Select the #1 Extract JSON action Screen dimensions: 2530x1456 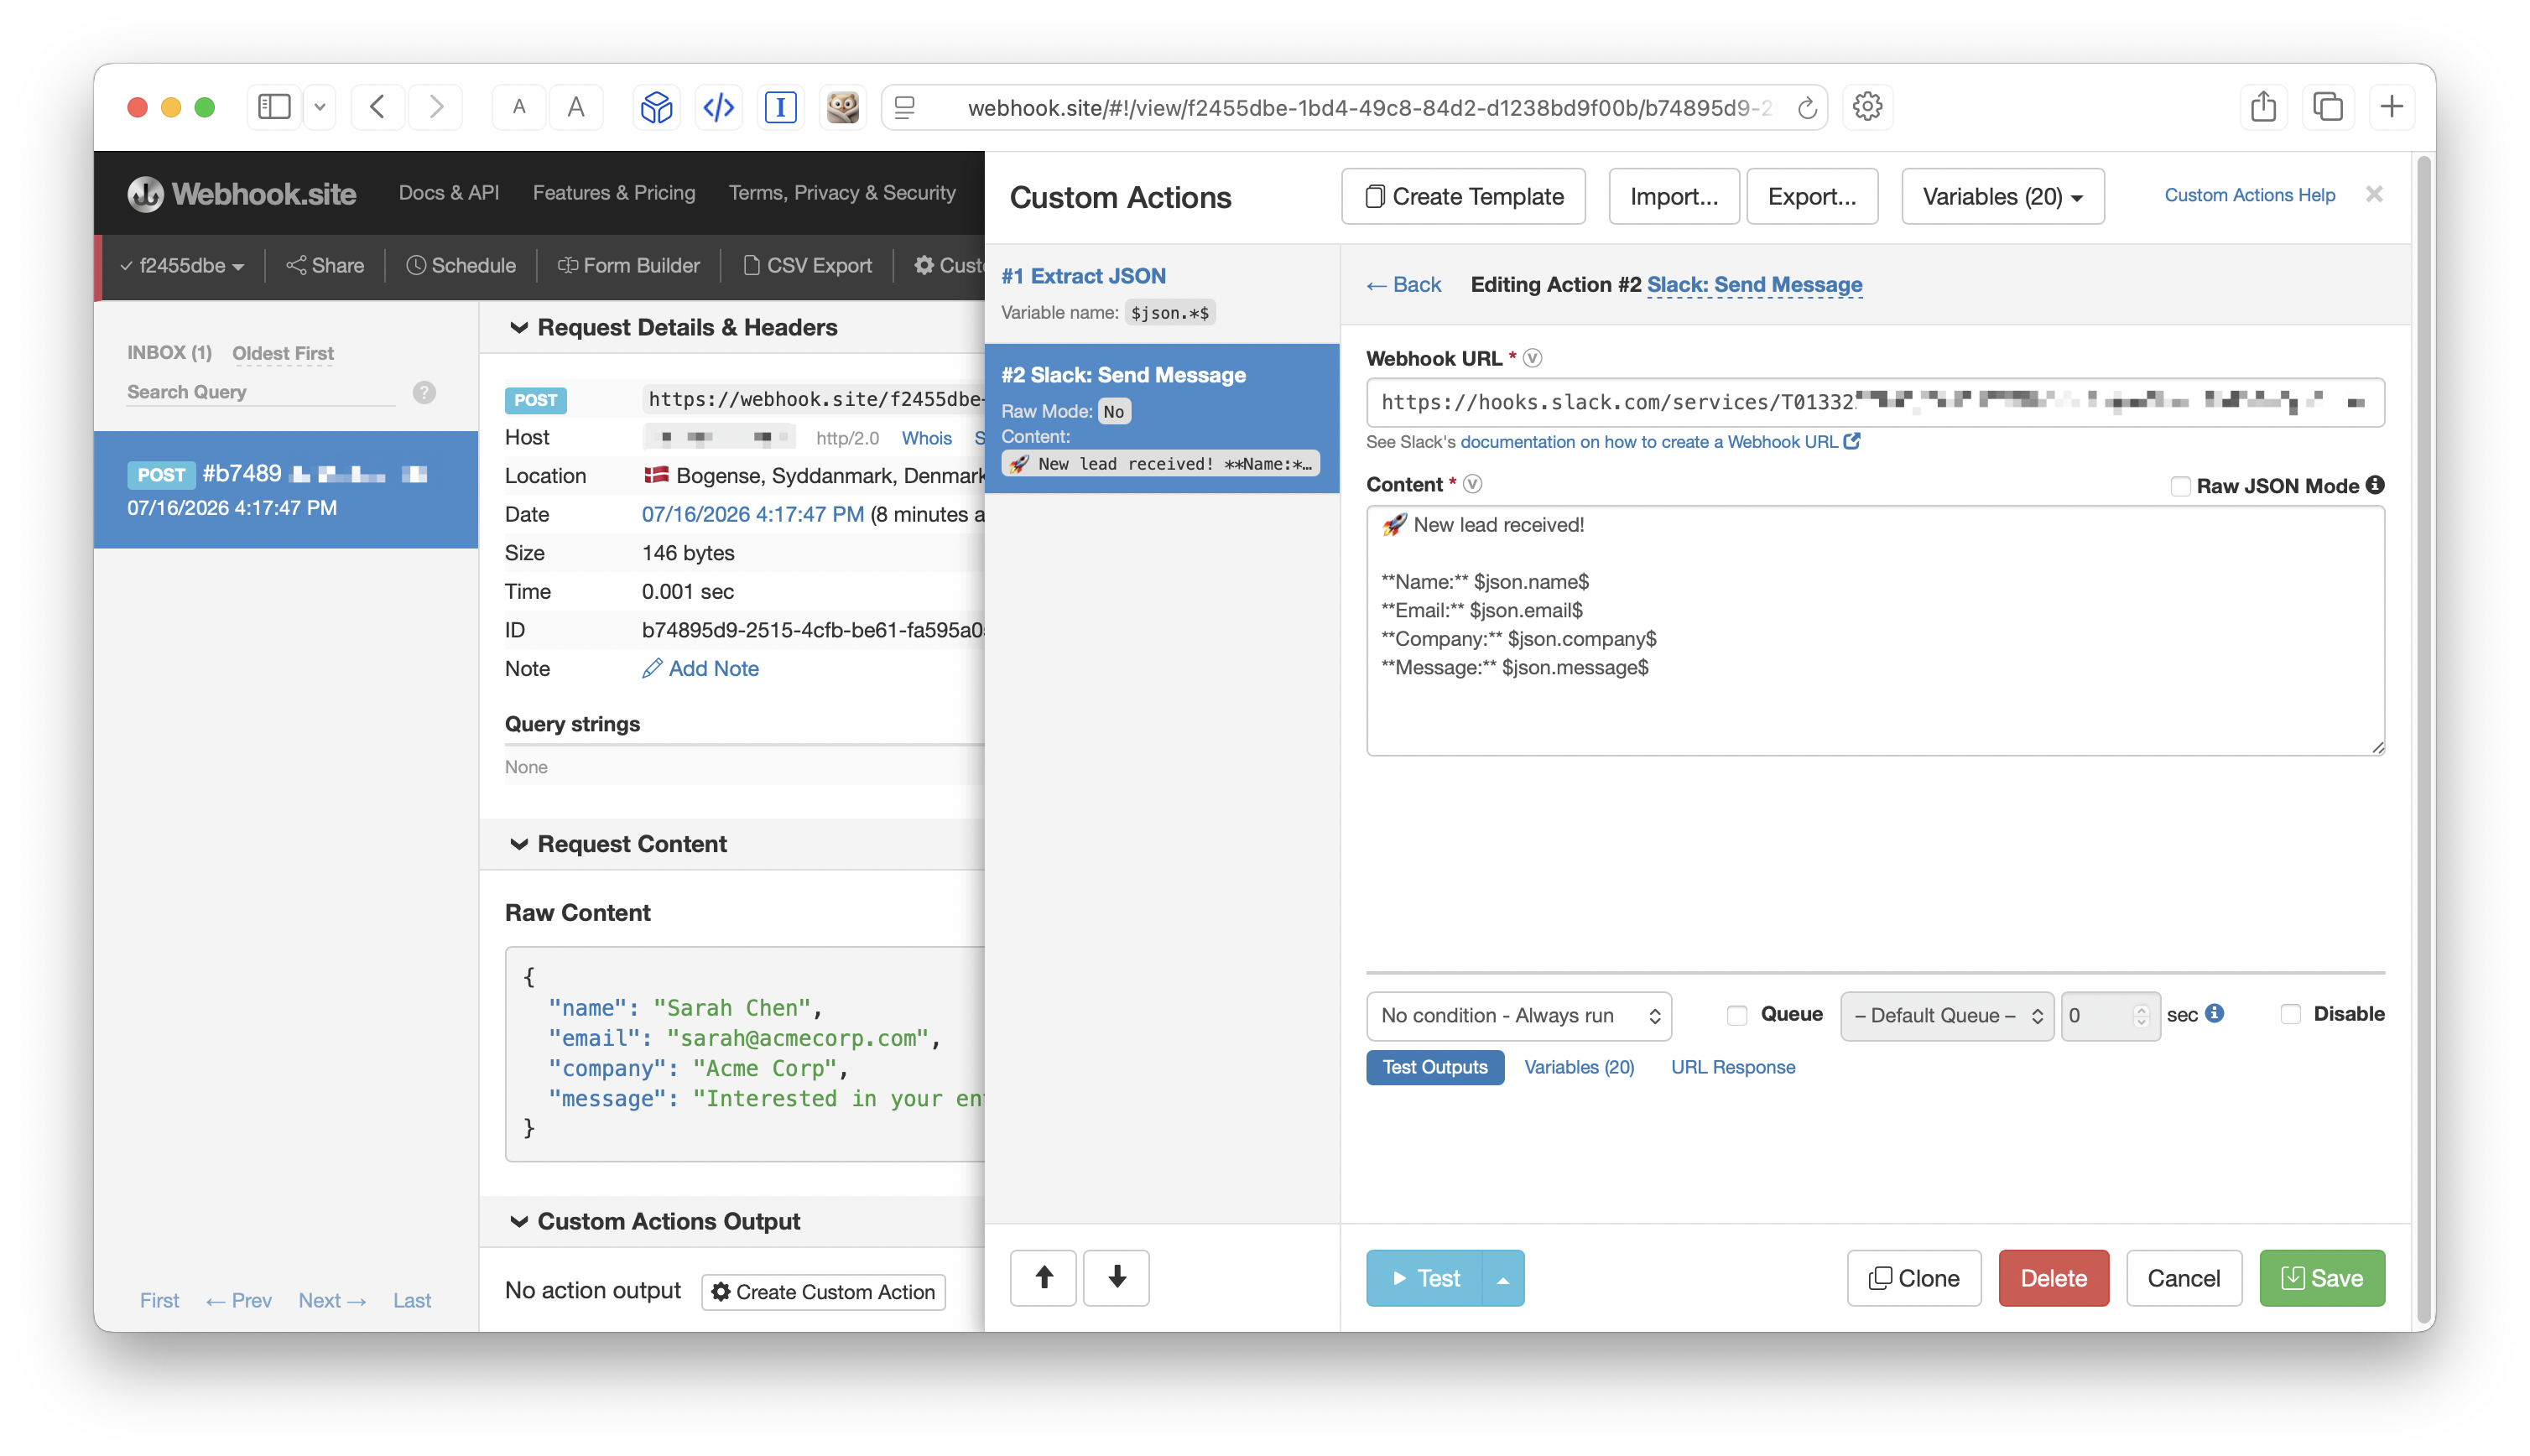(x=1161, y=293)
